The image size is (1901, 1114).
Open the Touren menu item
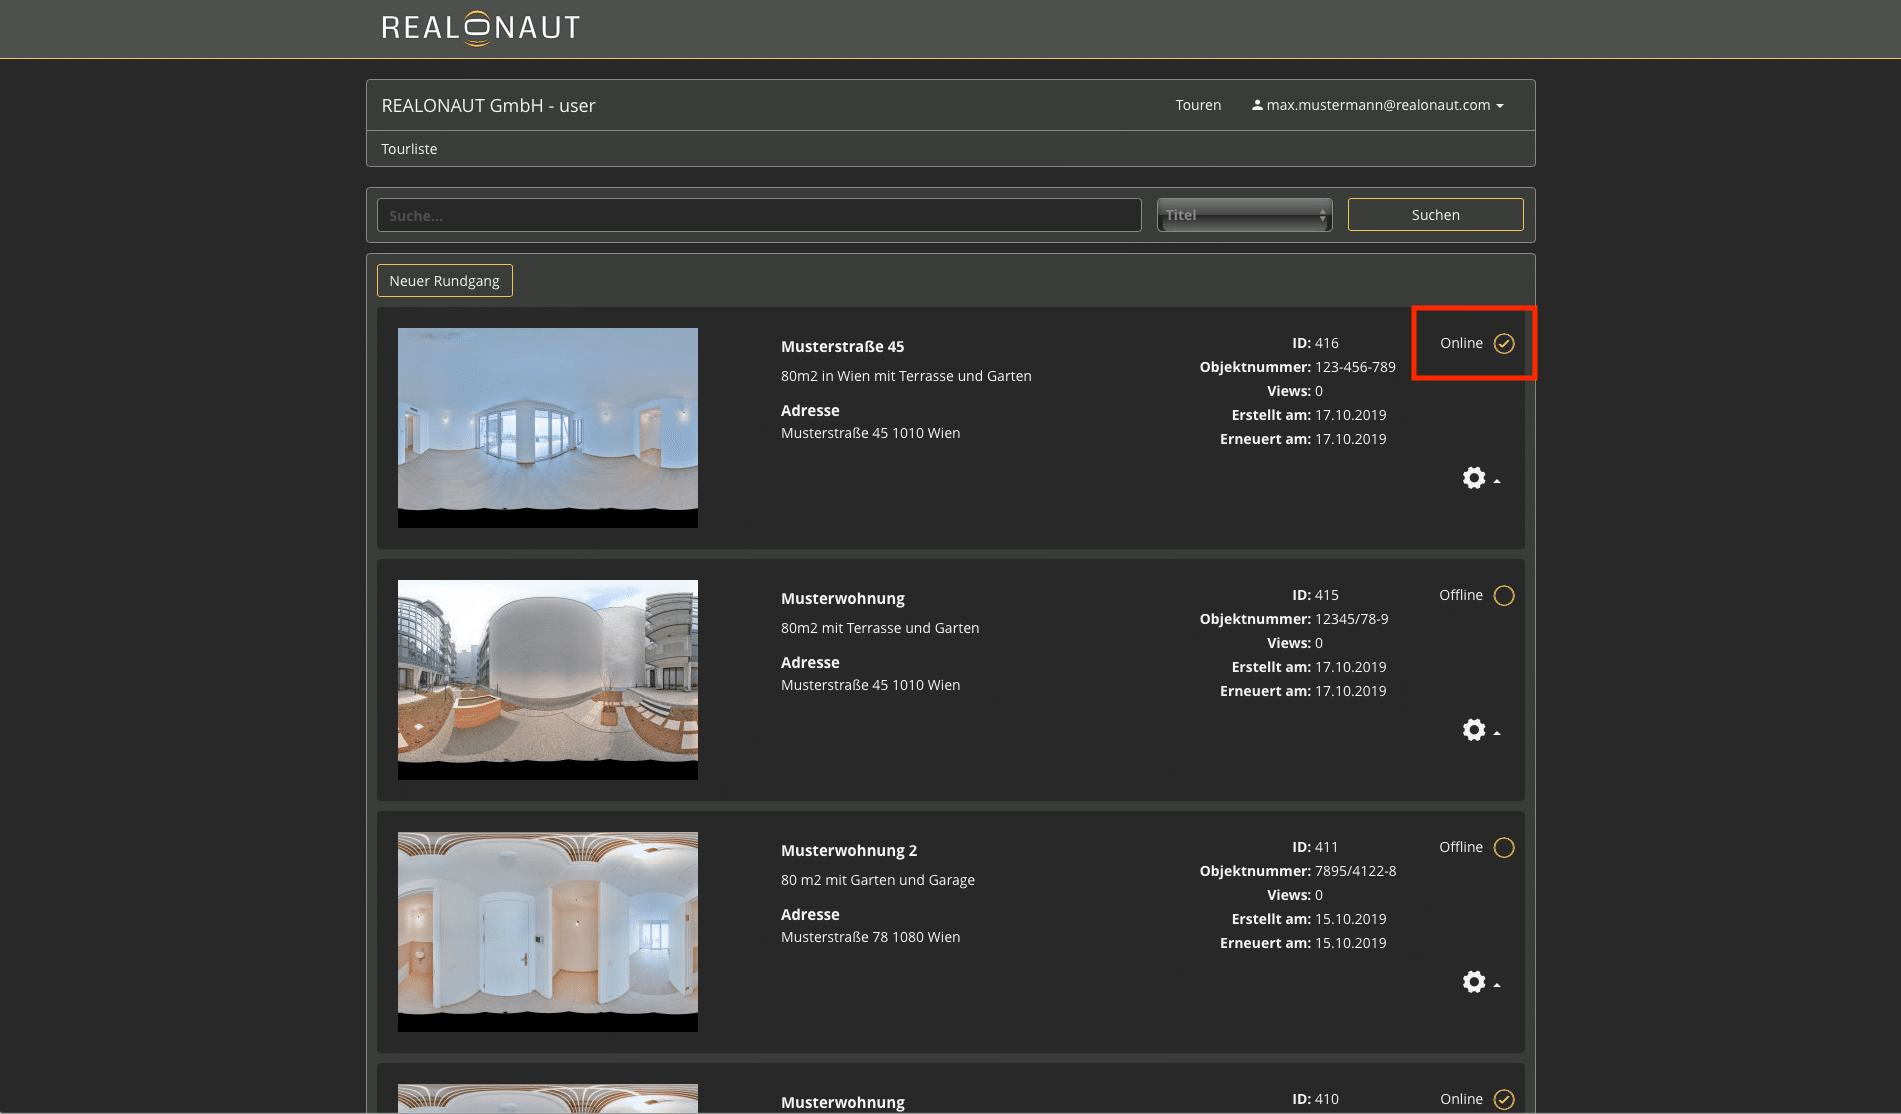pyautogui.click(x=1198, y=105)
